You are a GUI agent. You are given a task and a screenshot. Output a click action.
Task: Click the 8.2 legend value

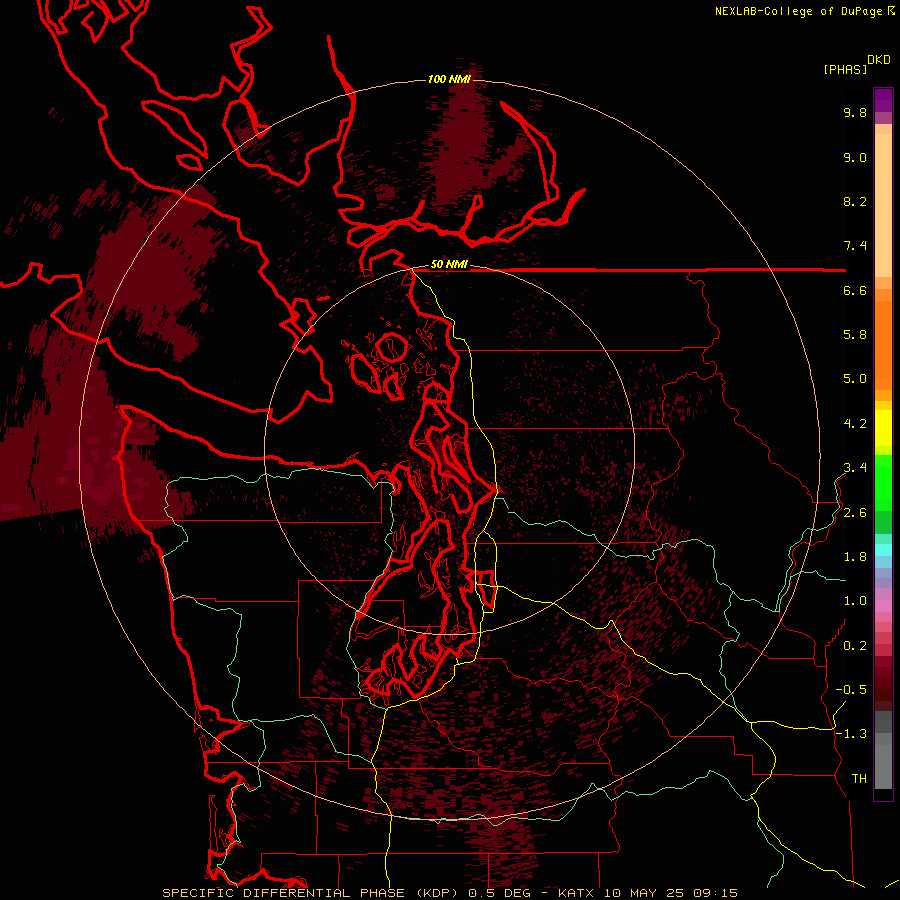click(x=855, y=201)
